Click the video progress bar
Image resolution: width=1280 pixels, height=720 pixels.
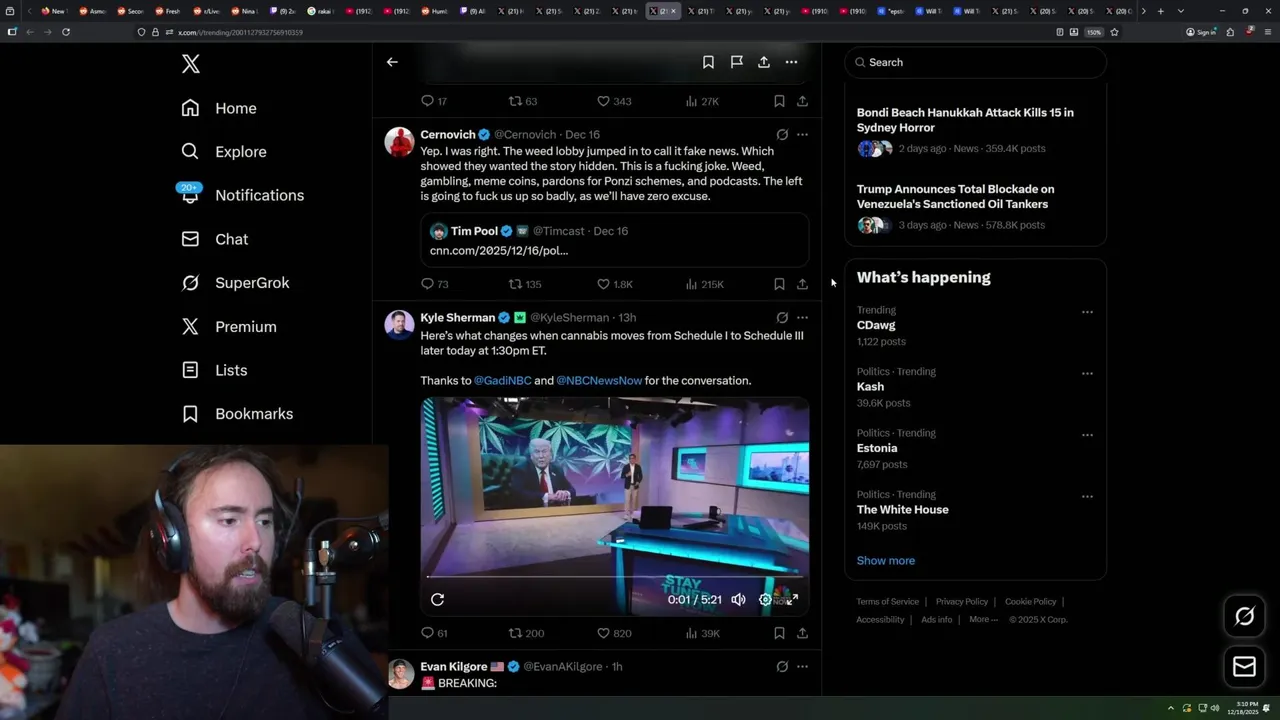point(614,577)
